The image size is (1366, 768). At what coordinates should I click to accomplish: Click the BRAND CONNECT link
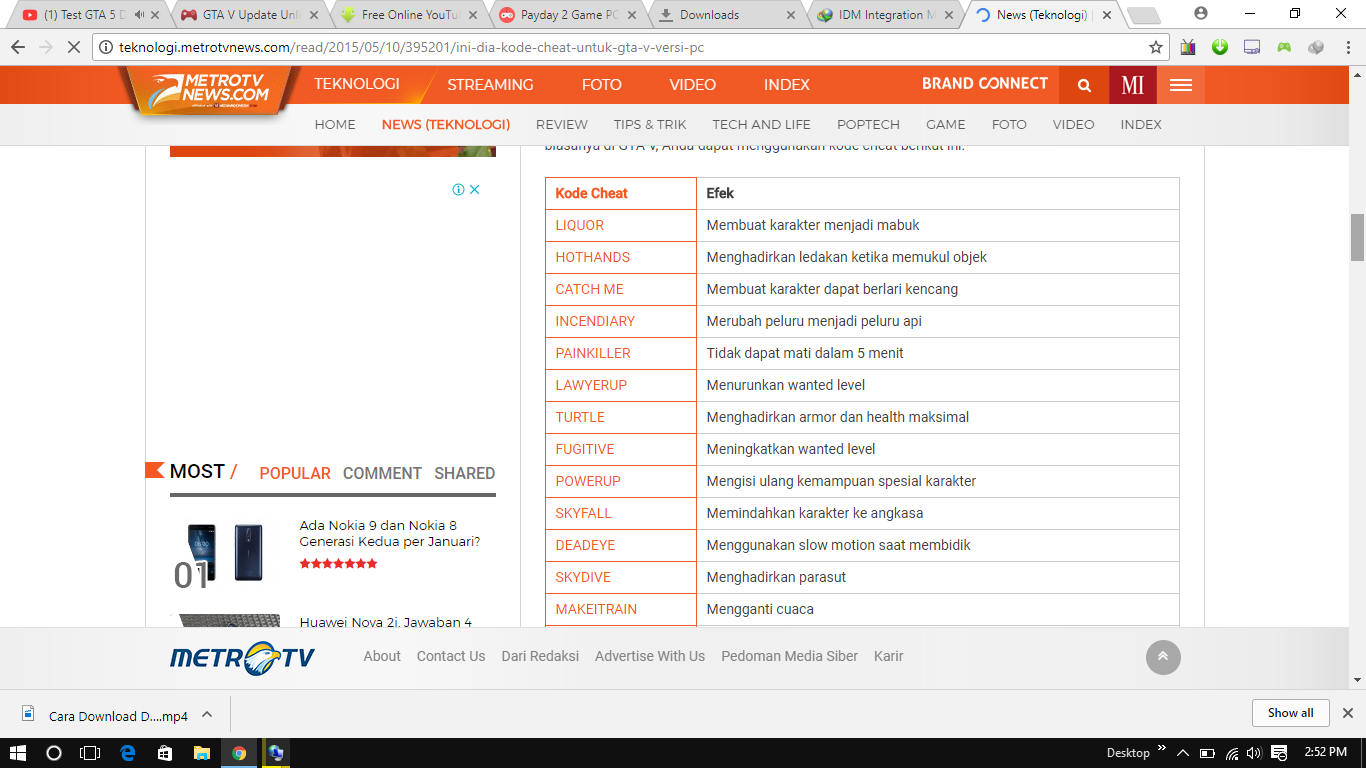985,84
